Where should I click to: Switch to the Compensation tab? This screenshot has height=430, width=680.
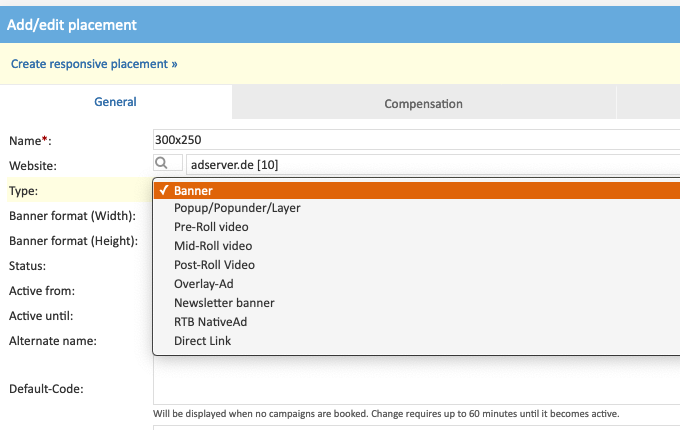[x=424, y=104]
